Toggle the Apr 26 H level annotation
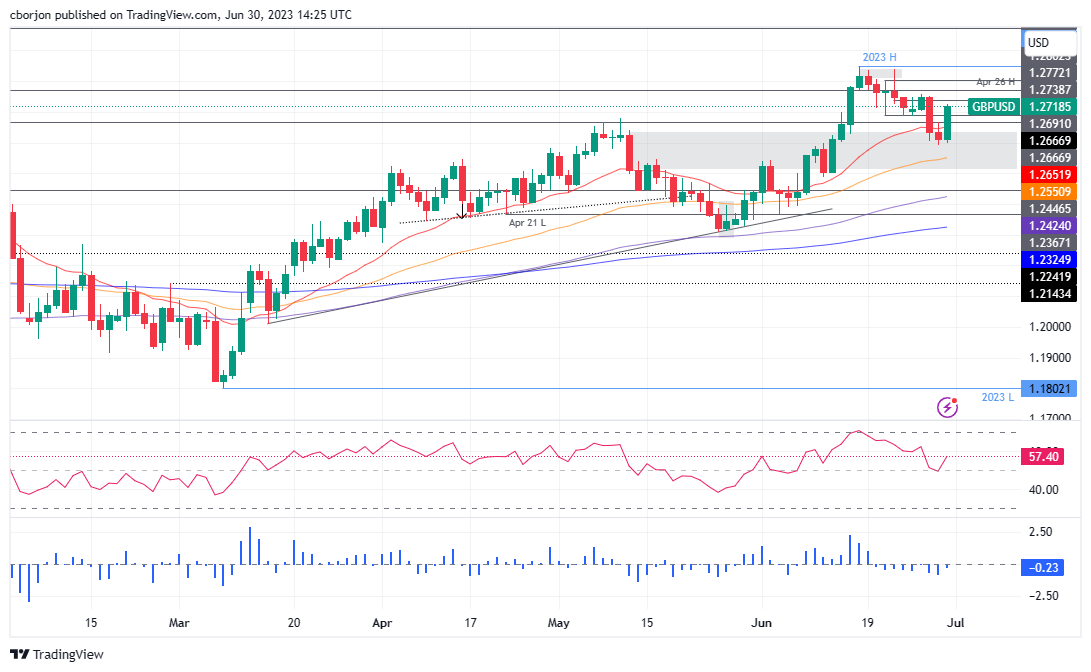 [996, 82]
